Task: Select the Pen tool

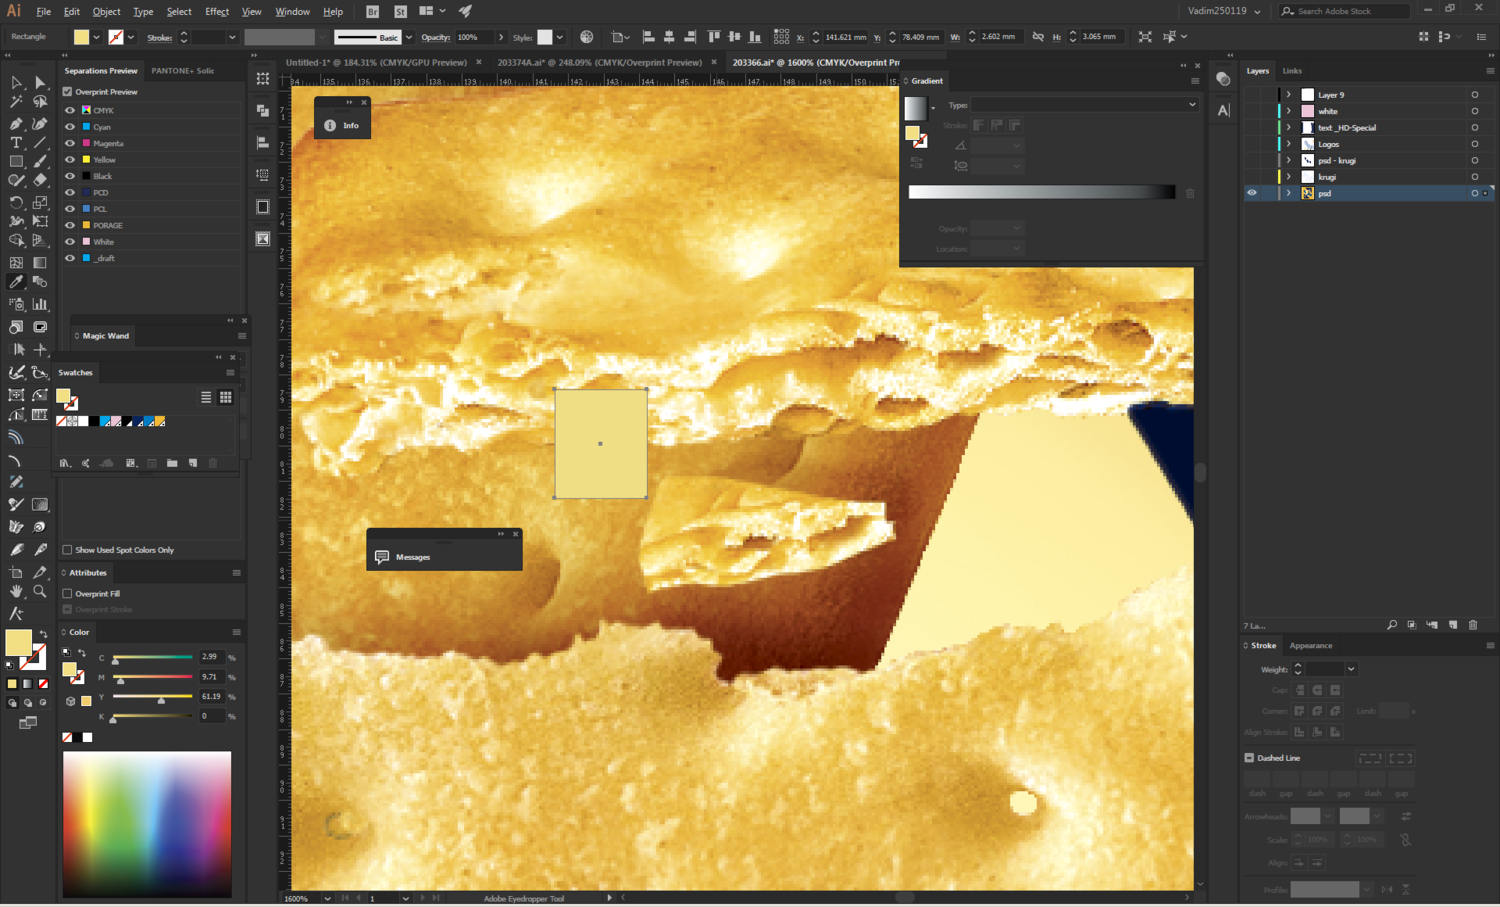Action: point(16,124)
